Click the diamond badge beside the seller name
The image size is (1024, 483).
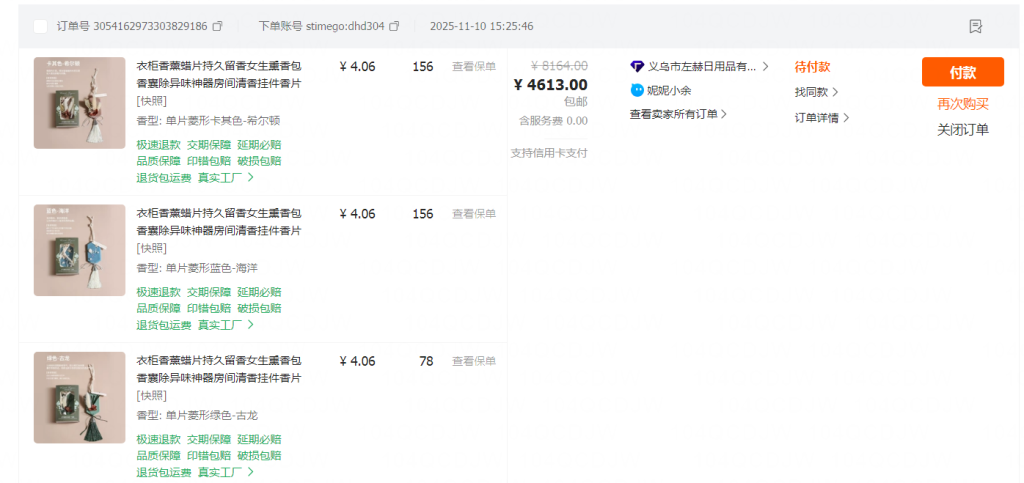click(637, 66)
